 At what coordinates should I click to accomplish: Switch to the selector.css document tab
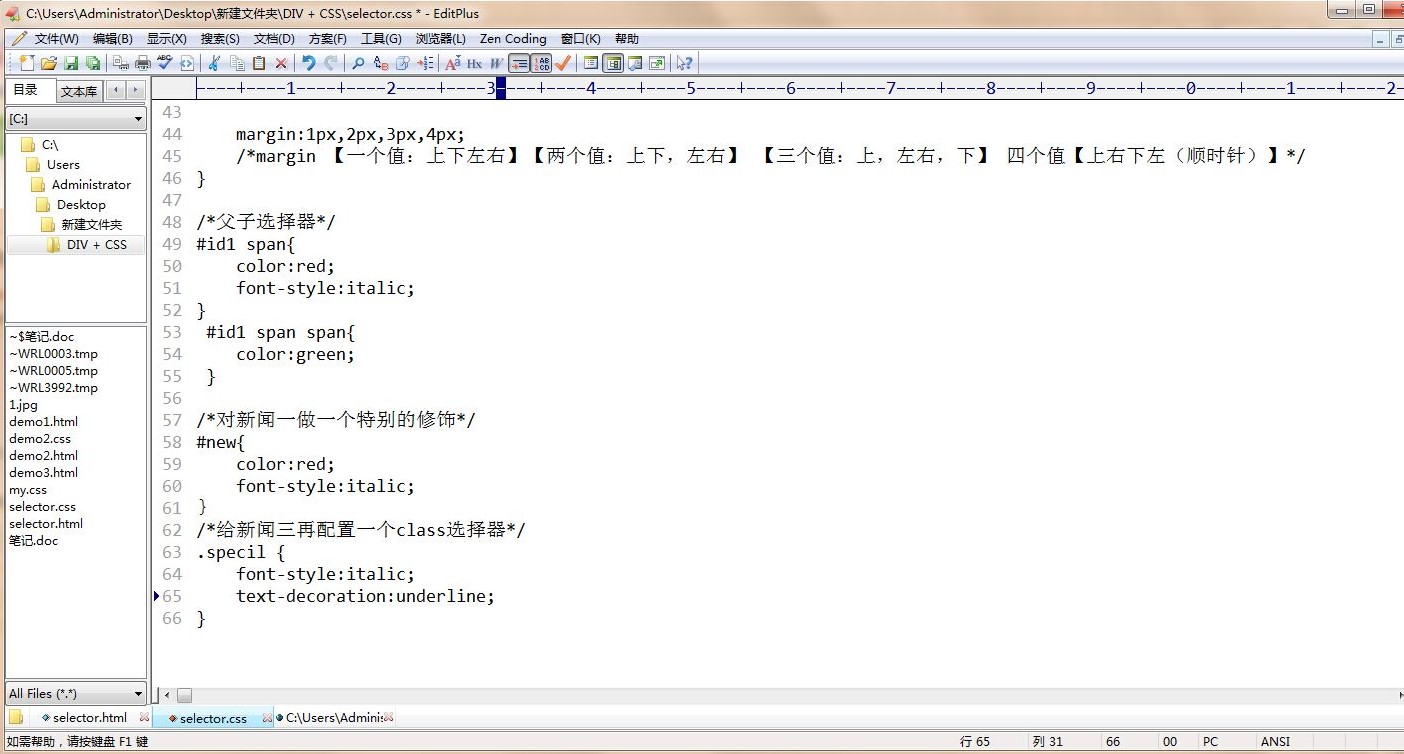[213, 718]
